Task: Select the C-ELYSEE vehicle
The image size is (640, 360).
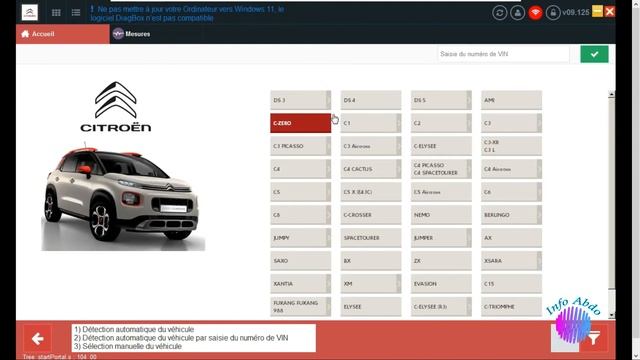Action: pyautogui.click(x=441, y=146)
